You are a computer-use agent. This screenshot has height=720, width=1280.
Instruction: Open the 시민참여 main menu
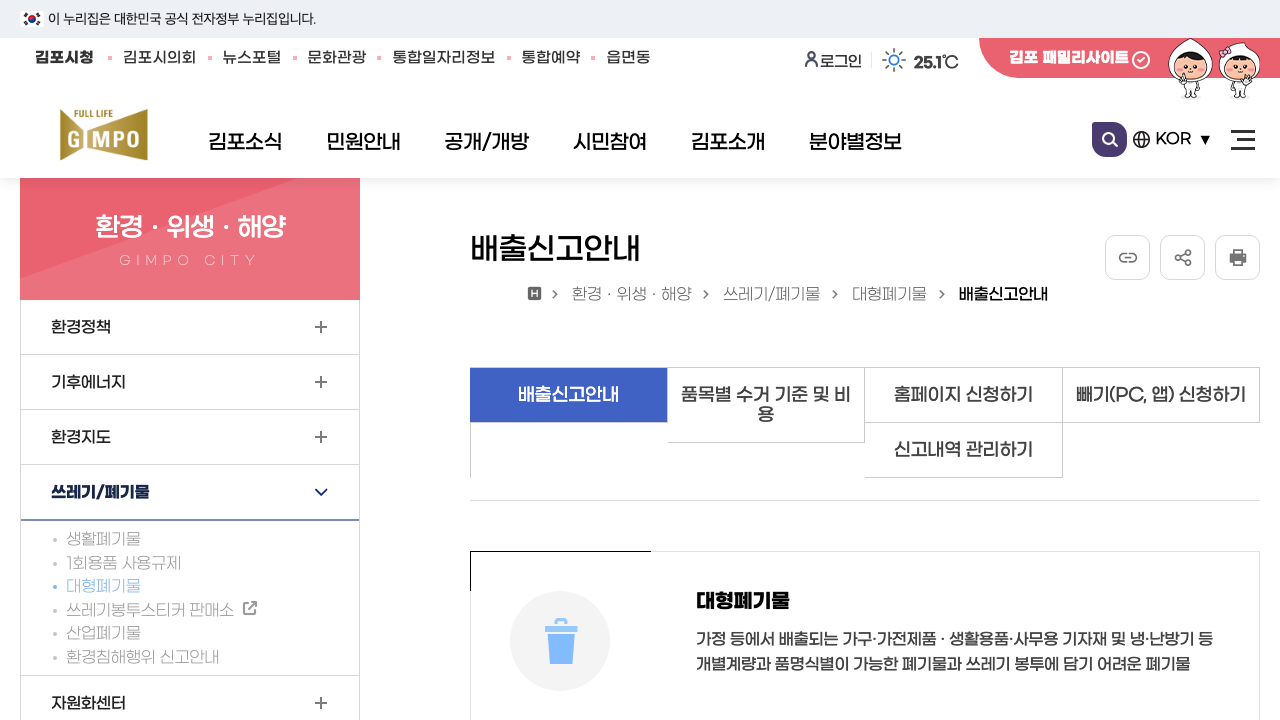[x=610, y=141]
